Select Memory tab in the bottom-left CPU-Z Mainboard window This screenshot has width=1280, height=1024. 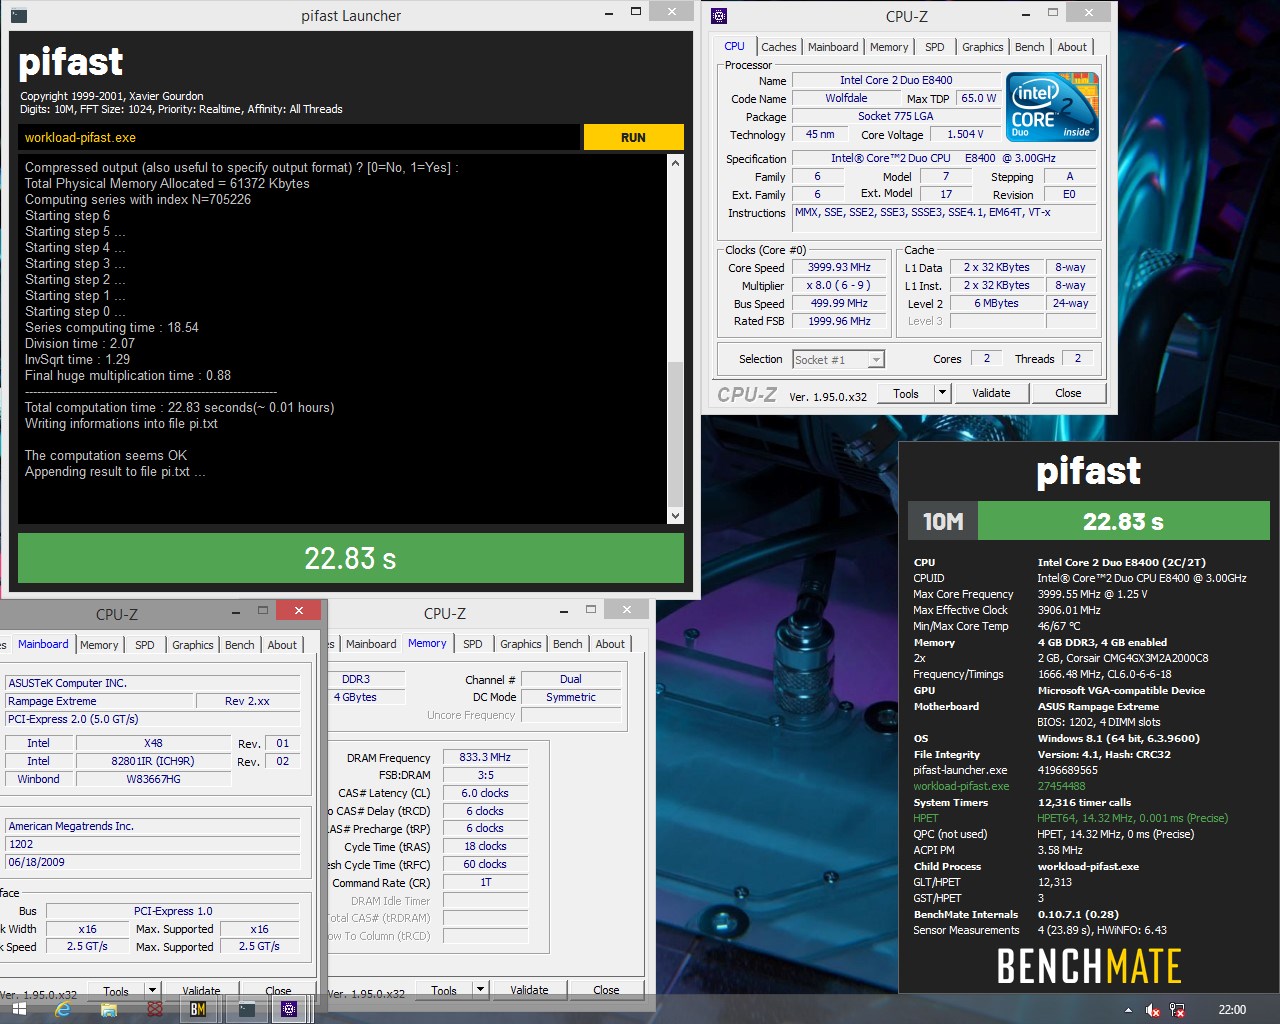[99, 645]
